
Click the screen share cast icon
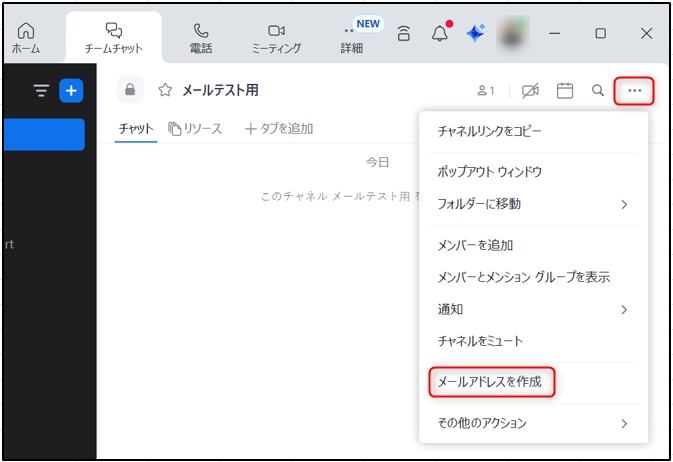[x=404, y=33]
